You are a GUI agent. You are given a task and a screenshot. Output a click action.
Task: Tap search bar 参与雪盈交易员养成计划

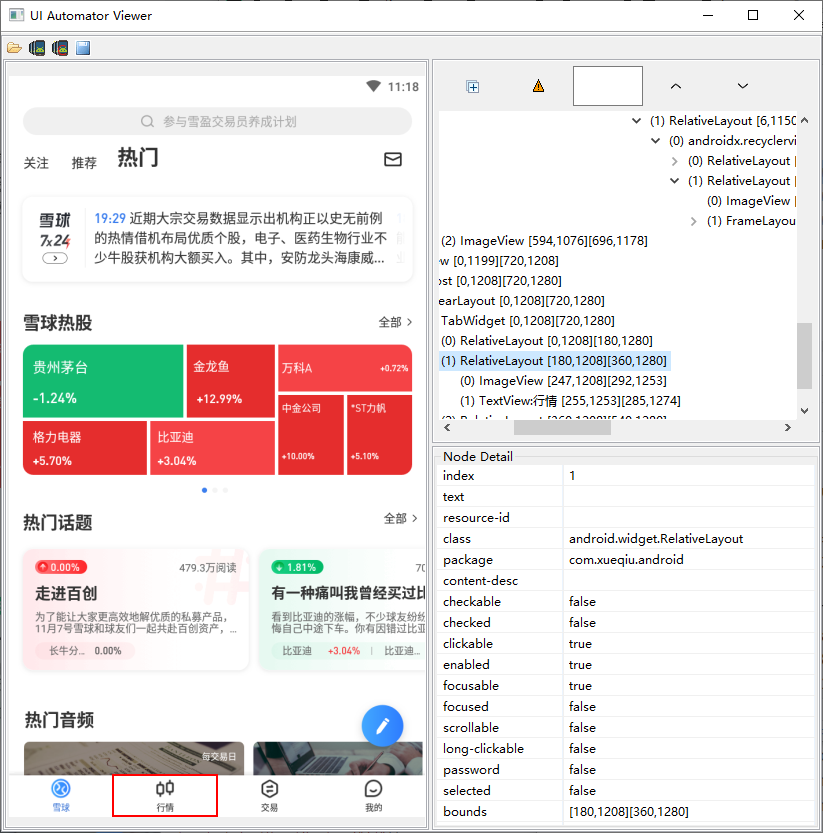pyautogui.click(x=217, y=122)
